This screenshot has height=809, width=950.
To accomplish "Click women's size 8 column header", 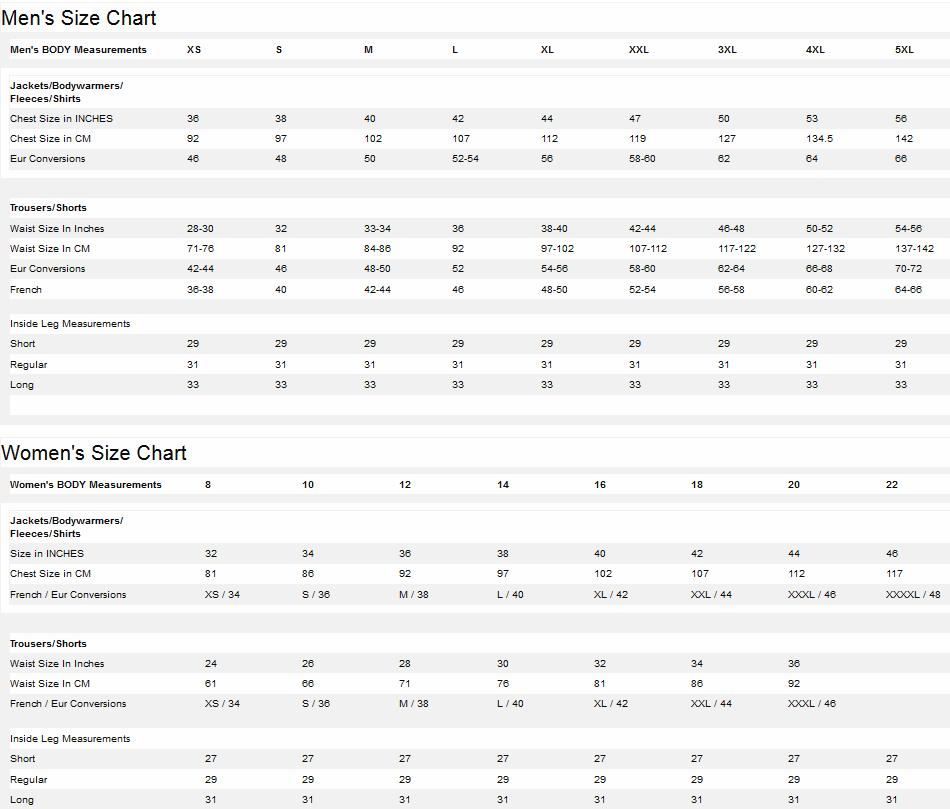I will 208,485.
